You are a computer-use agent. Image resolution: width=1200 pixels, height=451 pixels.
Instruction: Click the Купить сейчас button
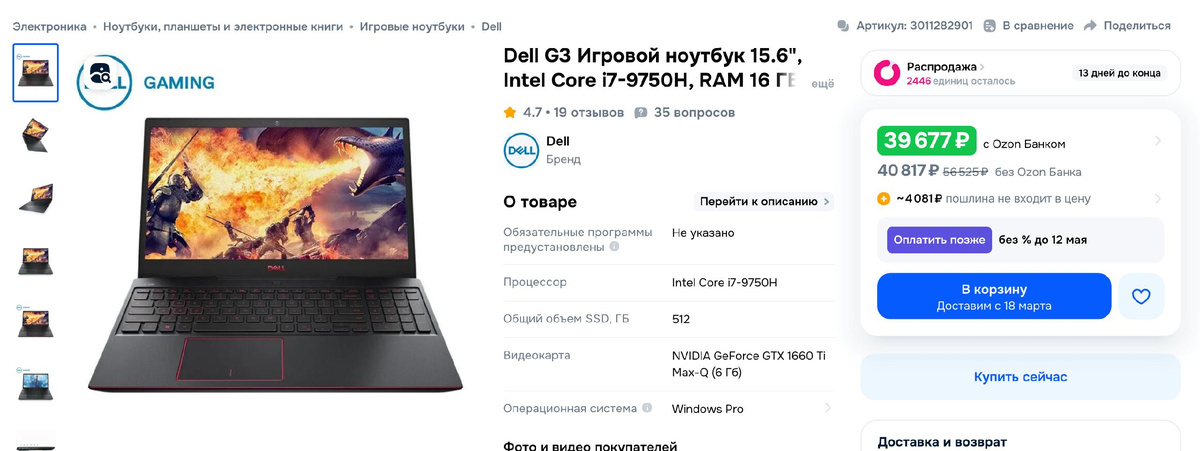pyautogui.click(x=1020, y=377)
